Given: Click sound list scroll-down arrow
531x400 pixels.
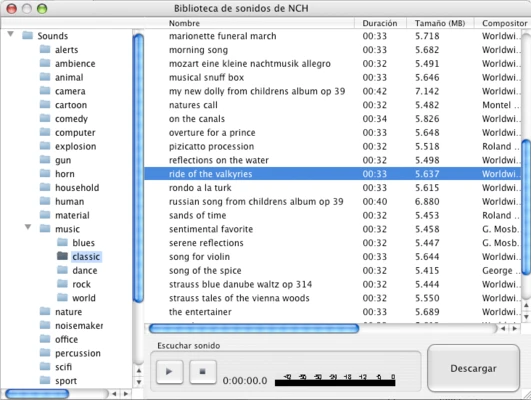Looking at the screenshot, I should click(526, 317).
